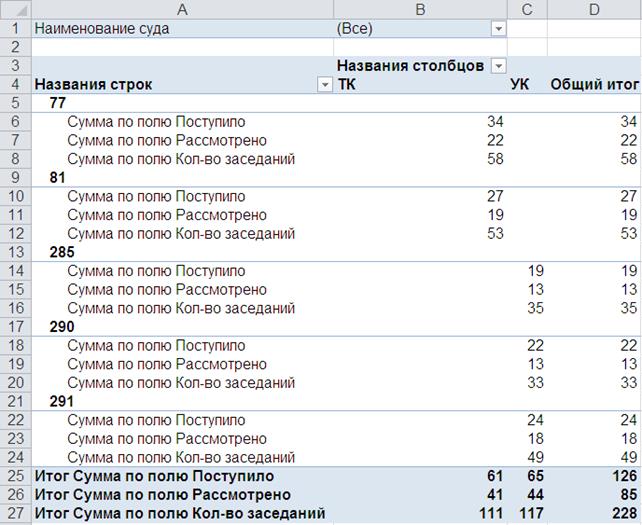Click Сумма по полю Поступило in row 18
This screenshot has width=642, height=525.
click(156, 345)
